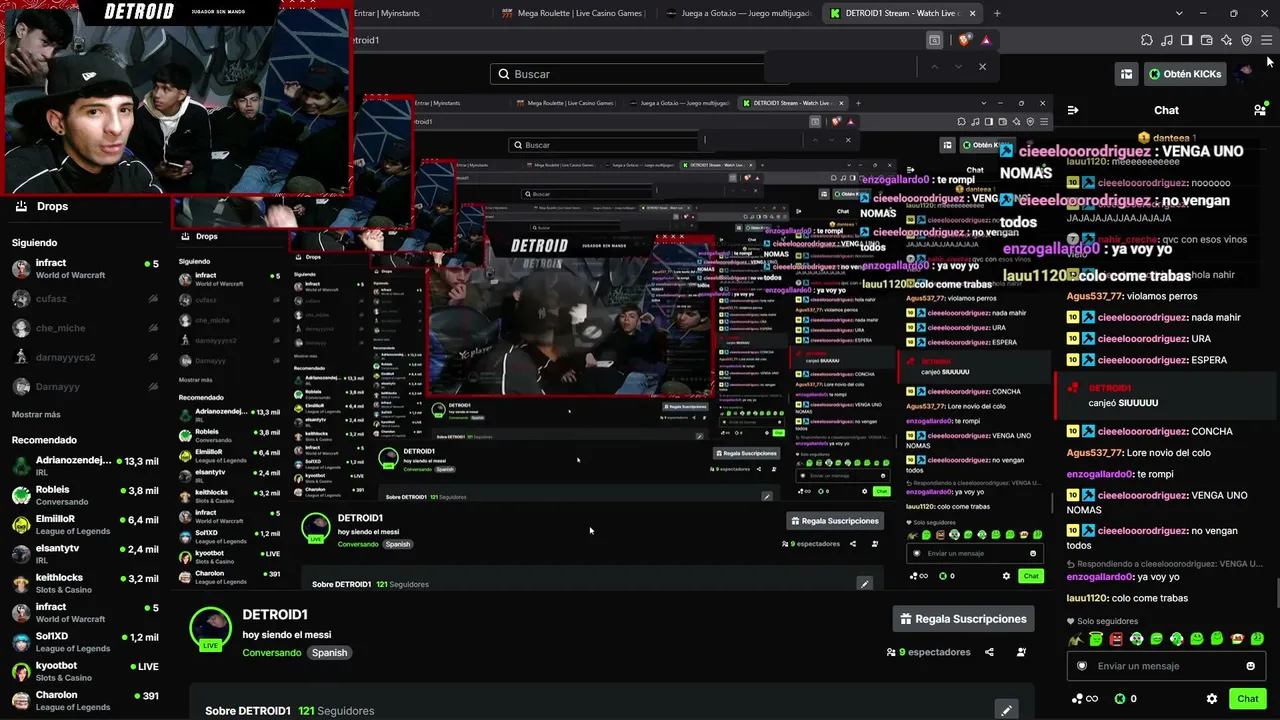This screenshot has height=720, width=1280.
Task: Click Agus537_77 username beside 'violamos perros'
Action: pyautogui.click(x=1095, y=296)
